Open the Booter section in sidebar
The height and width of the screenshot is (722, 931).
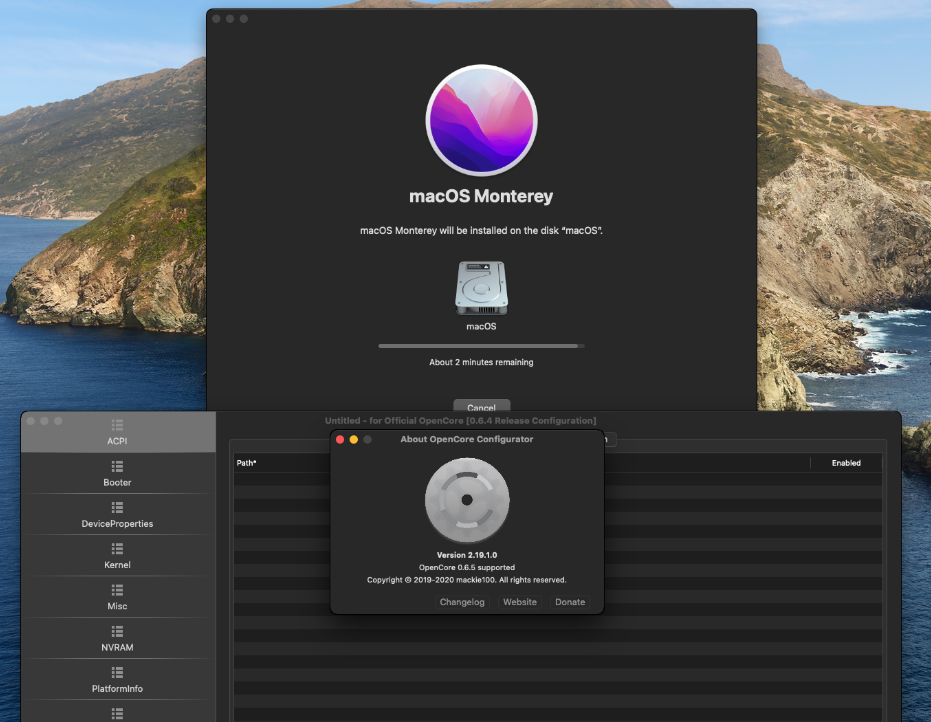click(118, 474)
